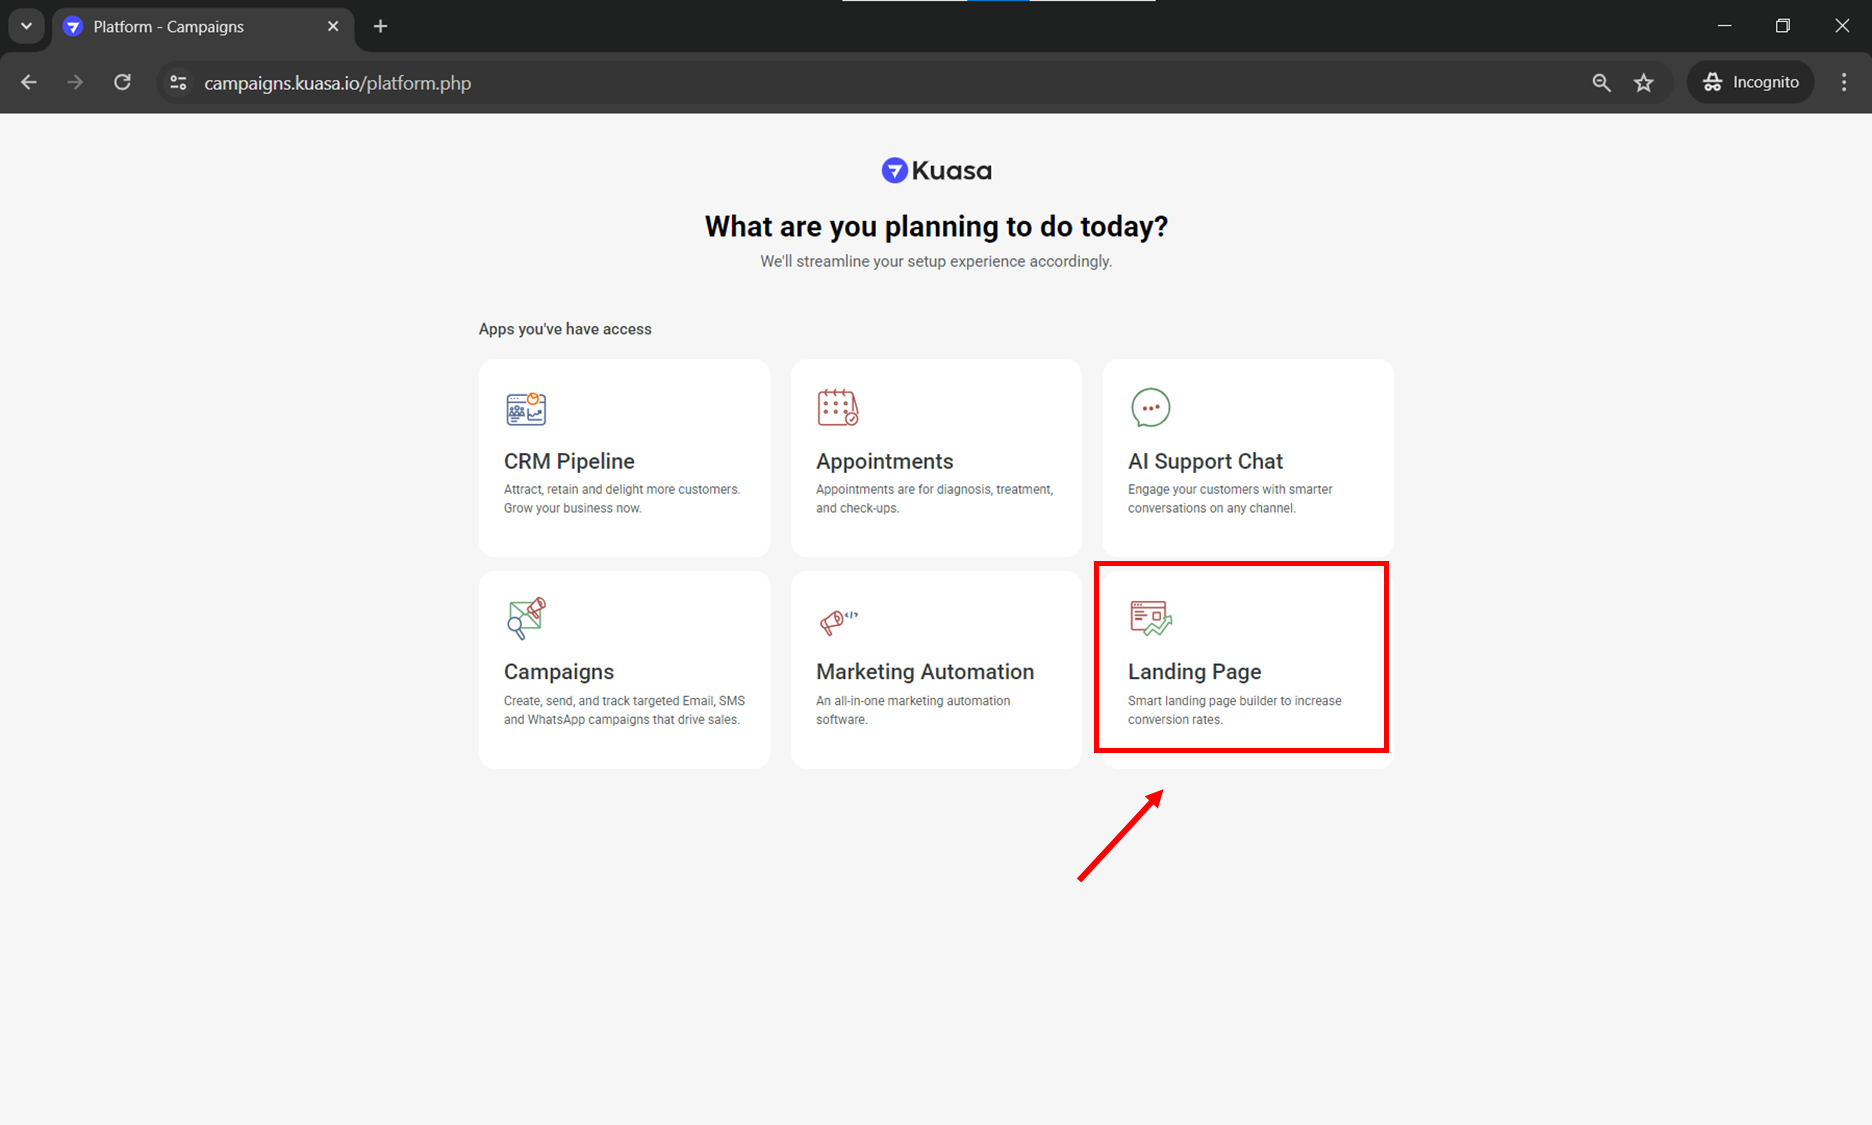Open a new browser tab

coord(380,27)
